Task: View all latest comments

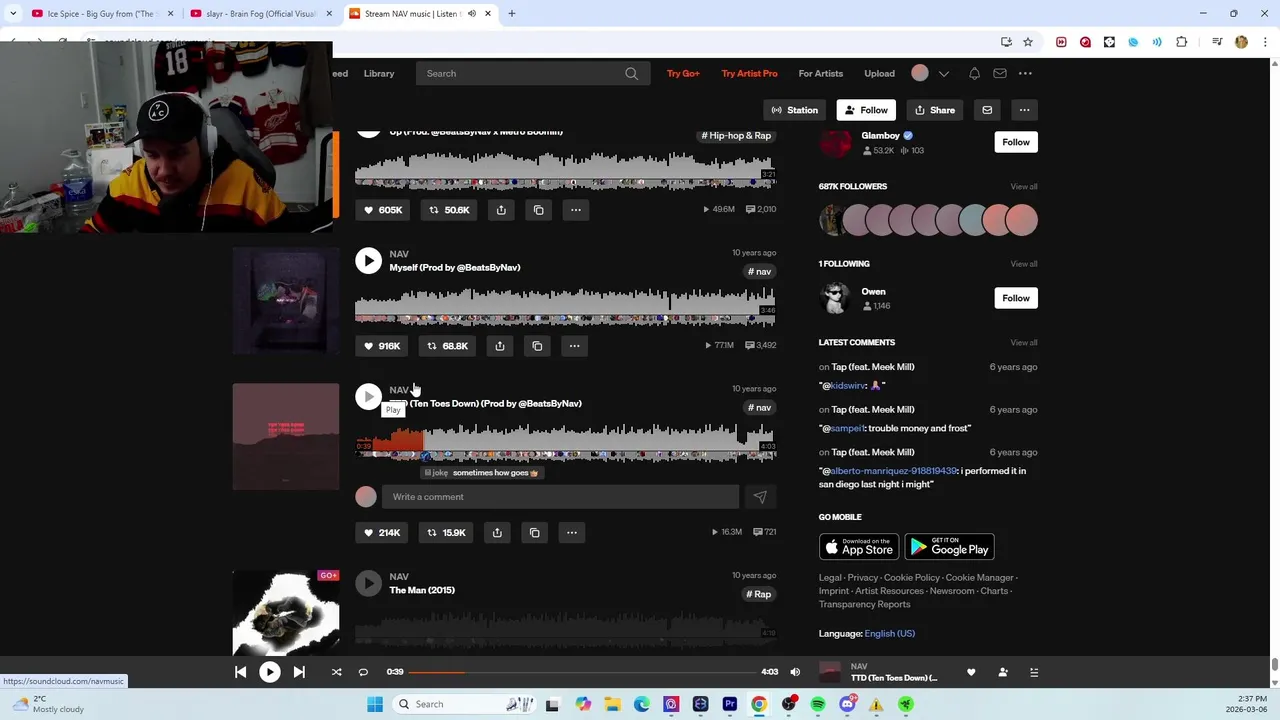Action: pos(1024,343)
